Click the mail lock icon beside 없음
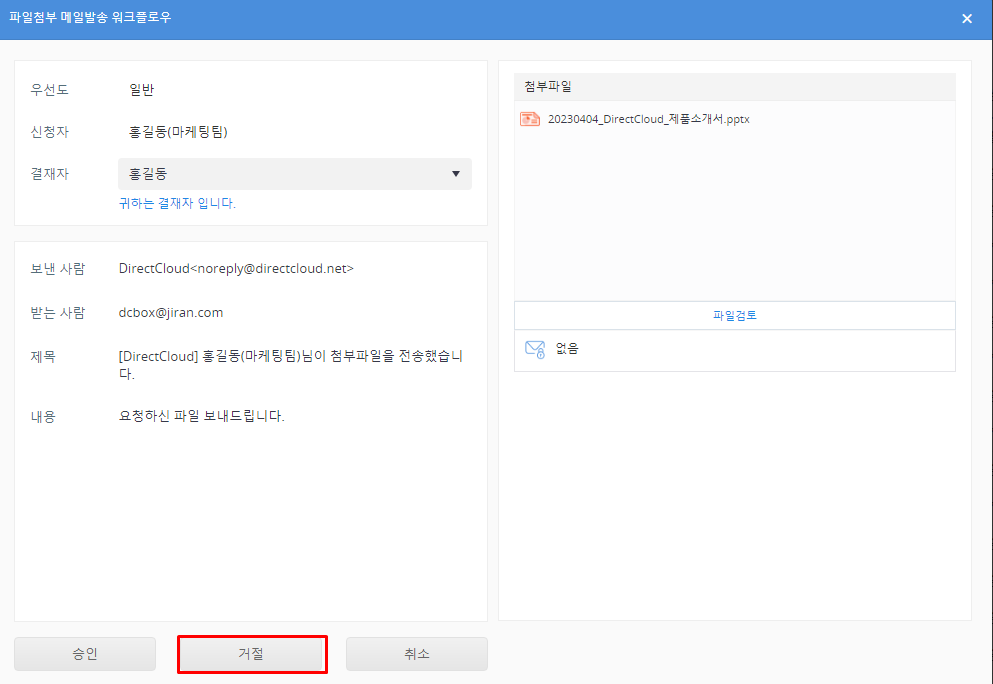This screenshot has height=684, width=993. 534,349
